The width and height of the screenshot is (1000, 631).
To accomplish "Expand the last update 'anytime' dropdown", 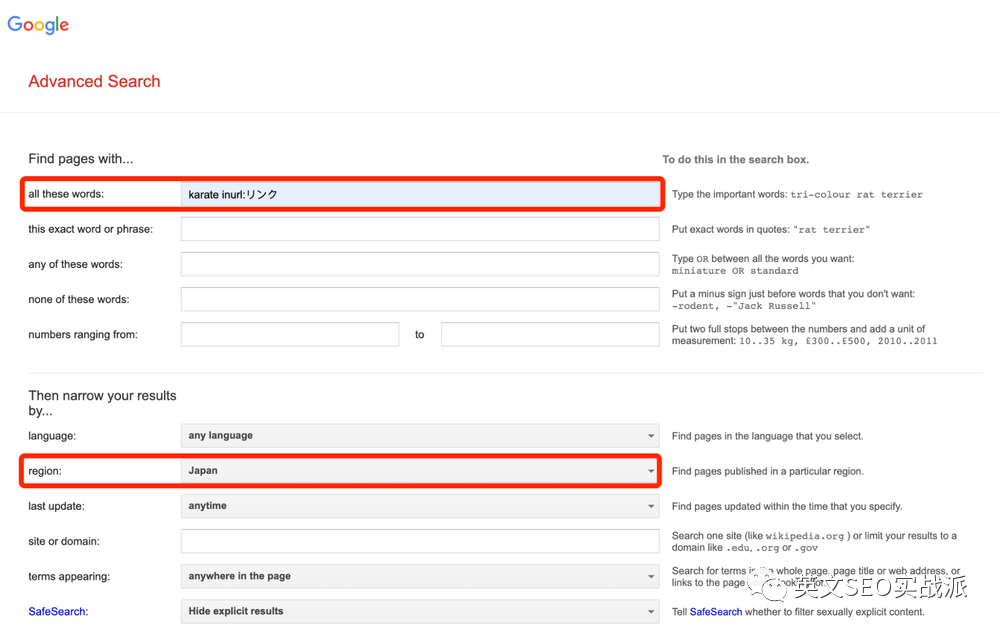I will click(x=420, y=506).
